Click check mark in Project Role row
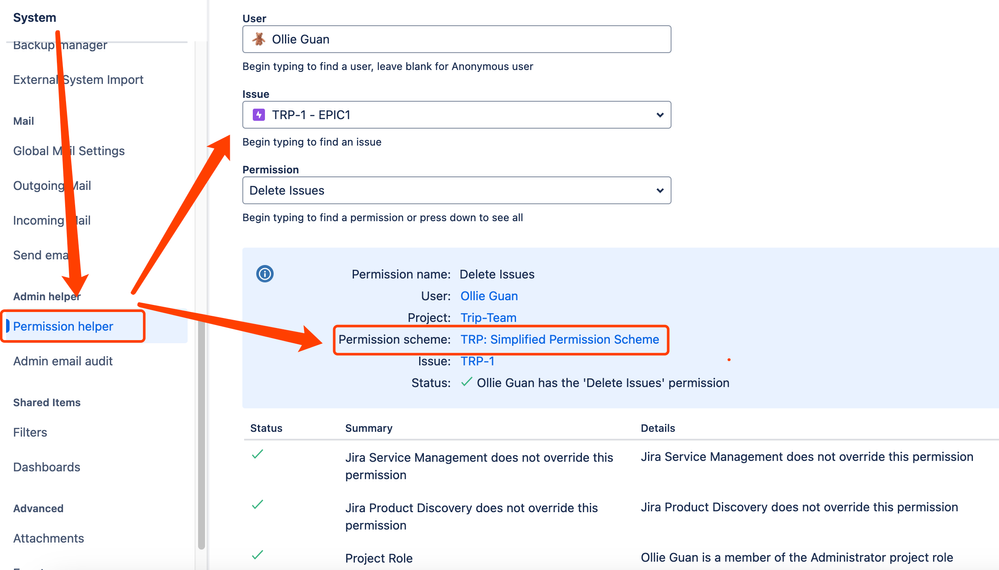Image resolution: width=999 pixels, height=570 pixels. pos(257,555)
